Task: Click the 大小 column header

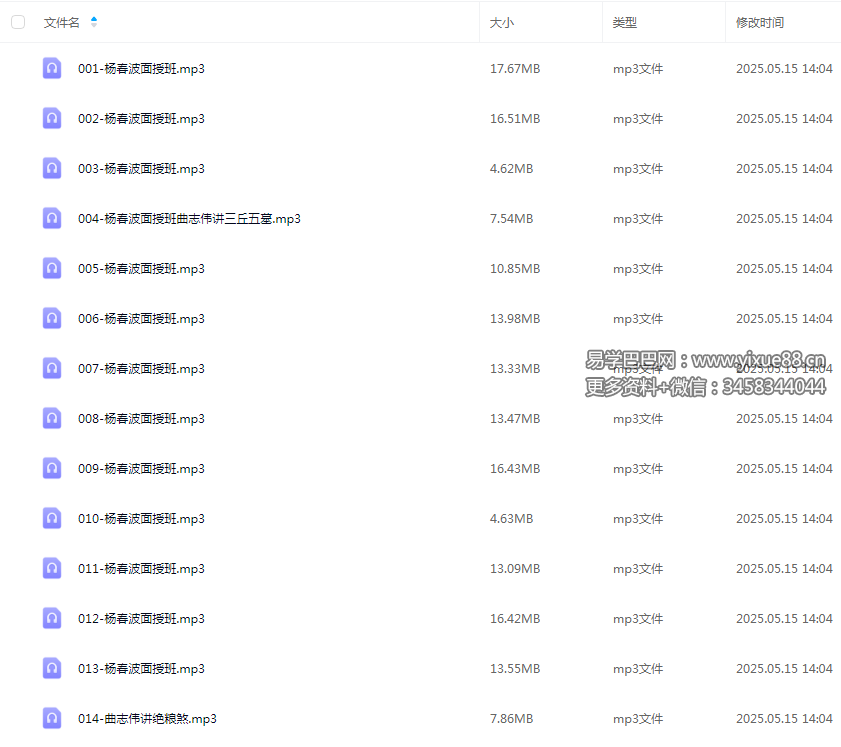Action: tap(502, 22)
